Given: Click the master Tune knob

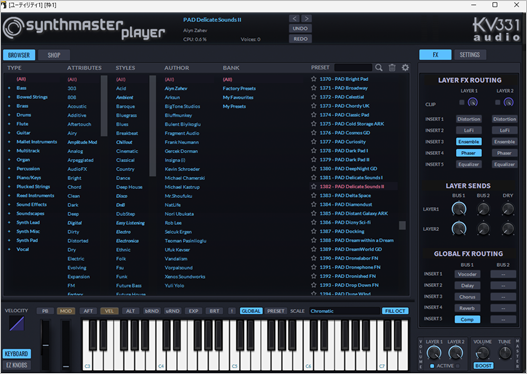Looking at the screenshot, I should tap(505, 353).
